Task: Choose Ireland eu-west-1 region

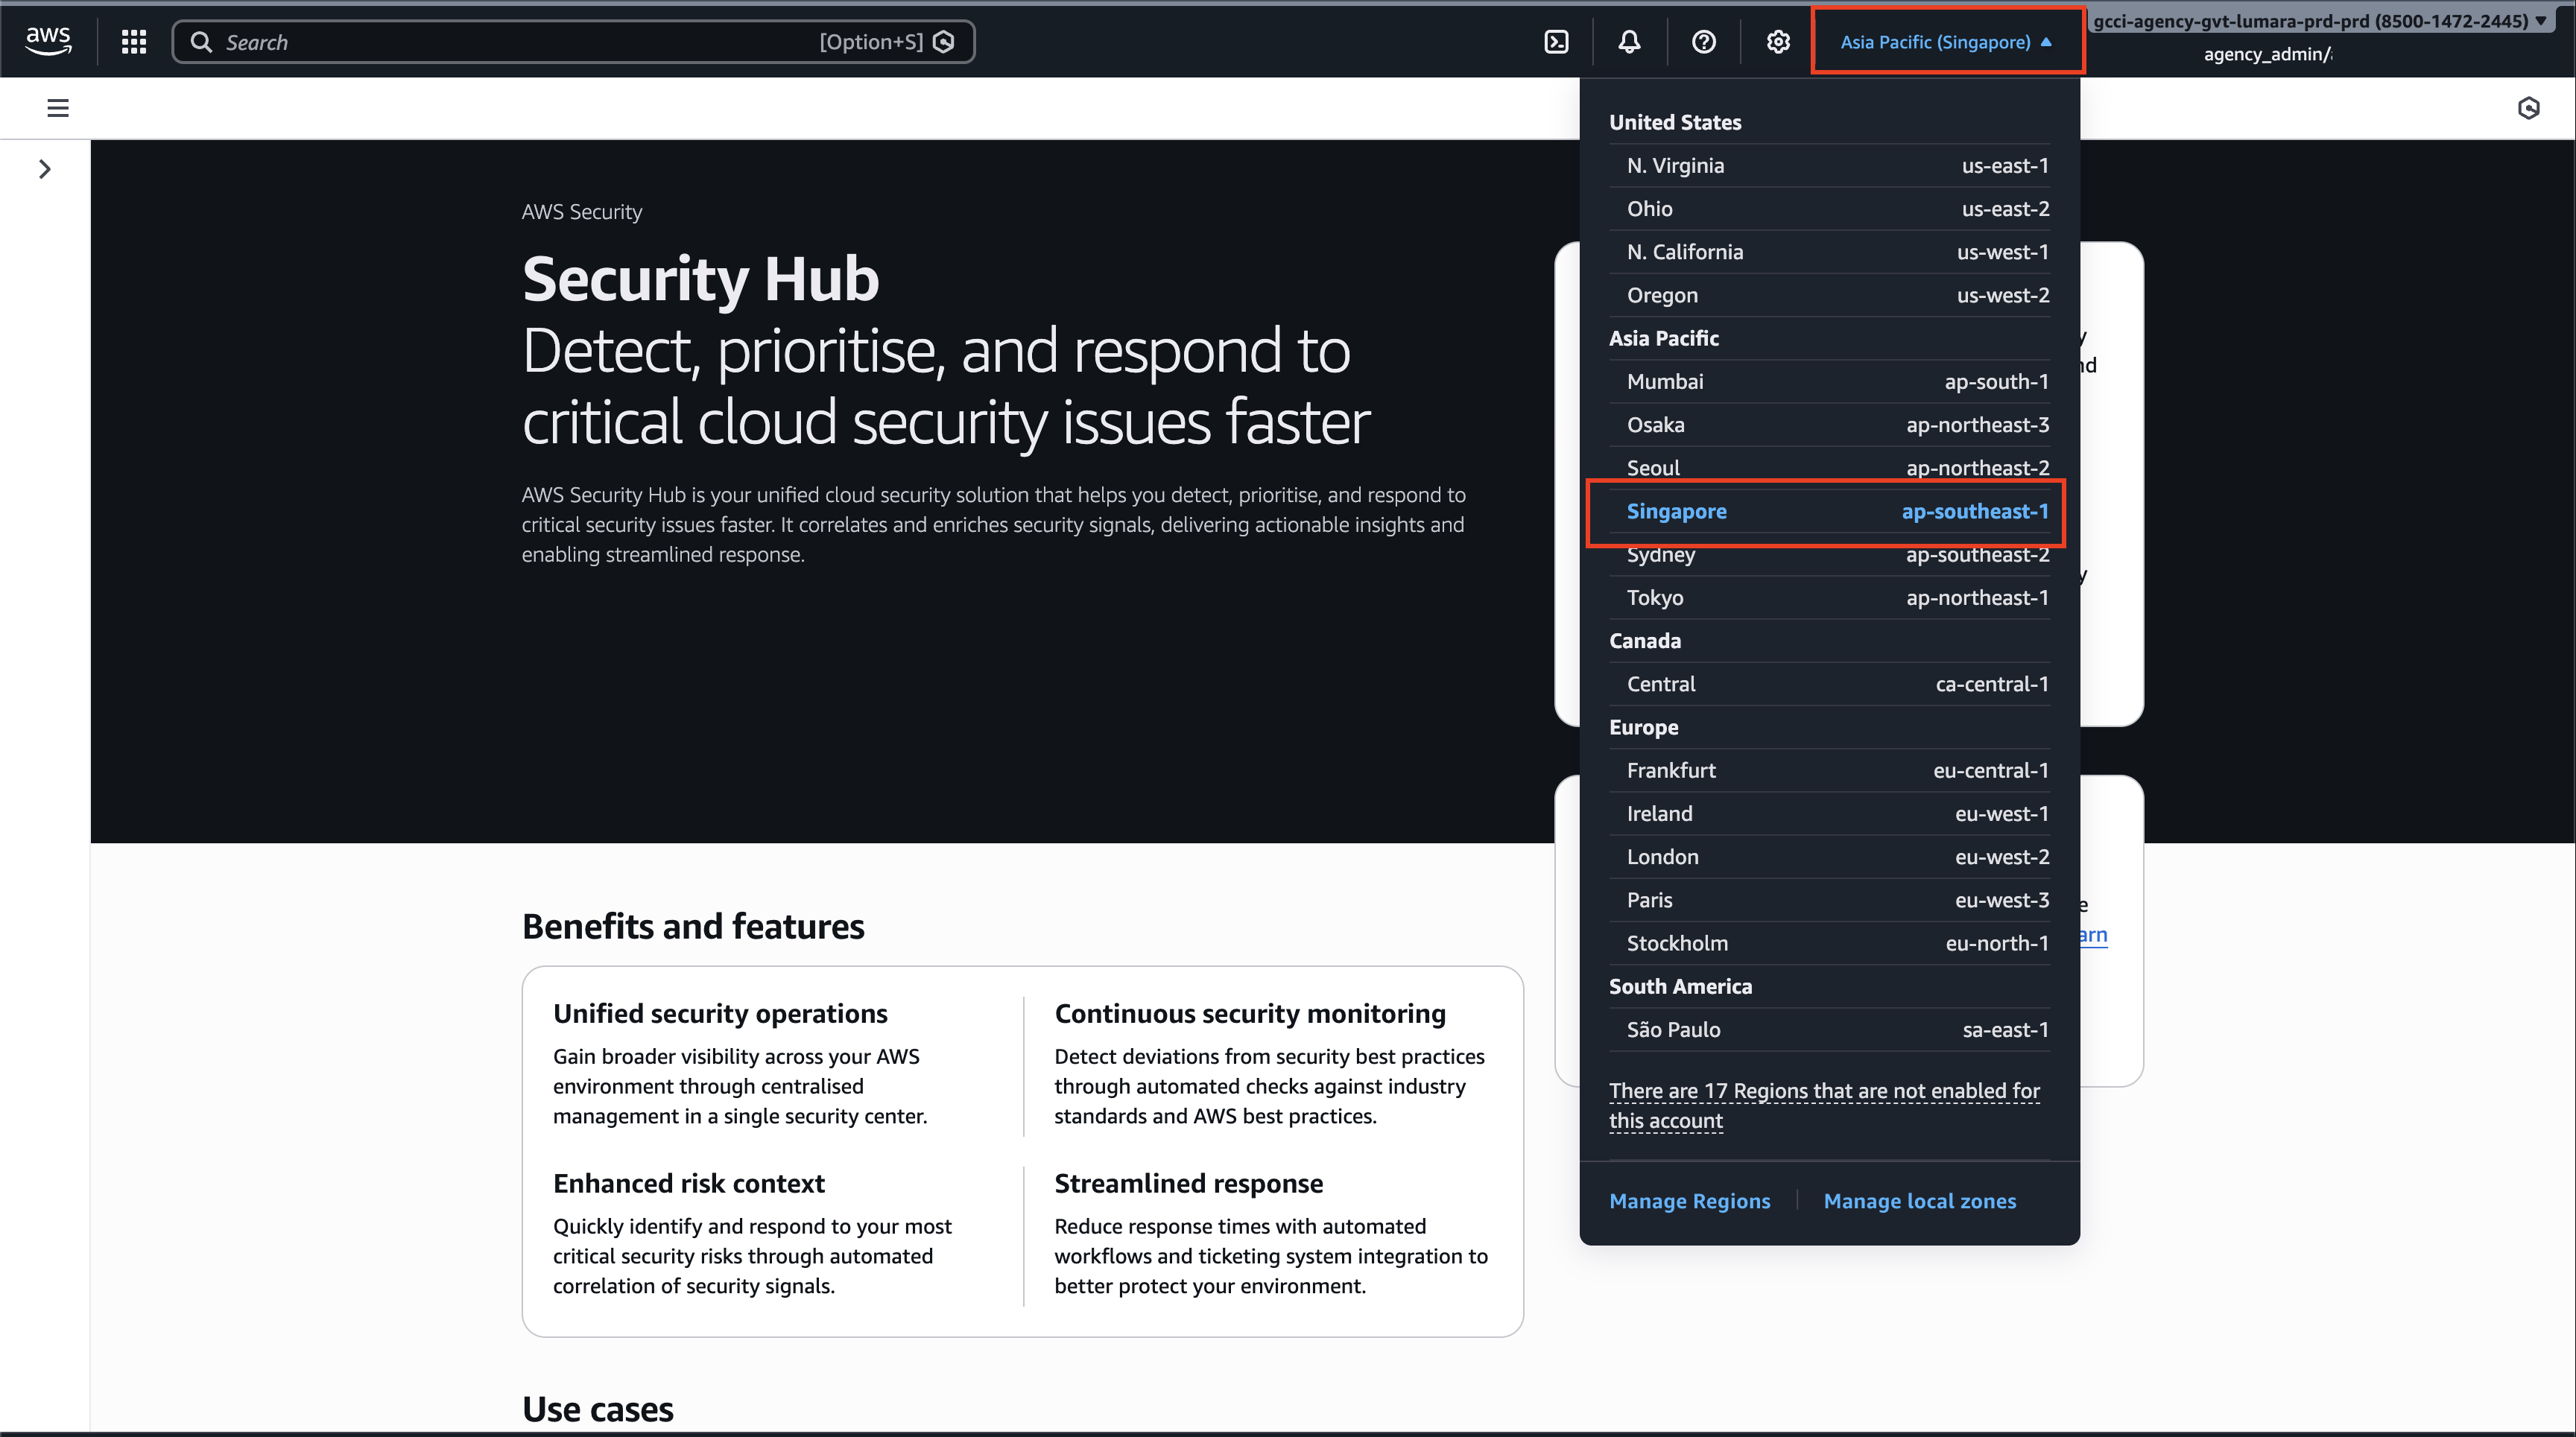Action: [x=1829, y=813]
